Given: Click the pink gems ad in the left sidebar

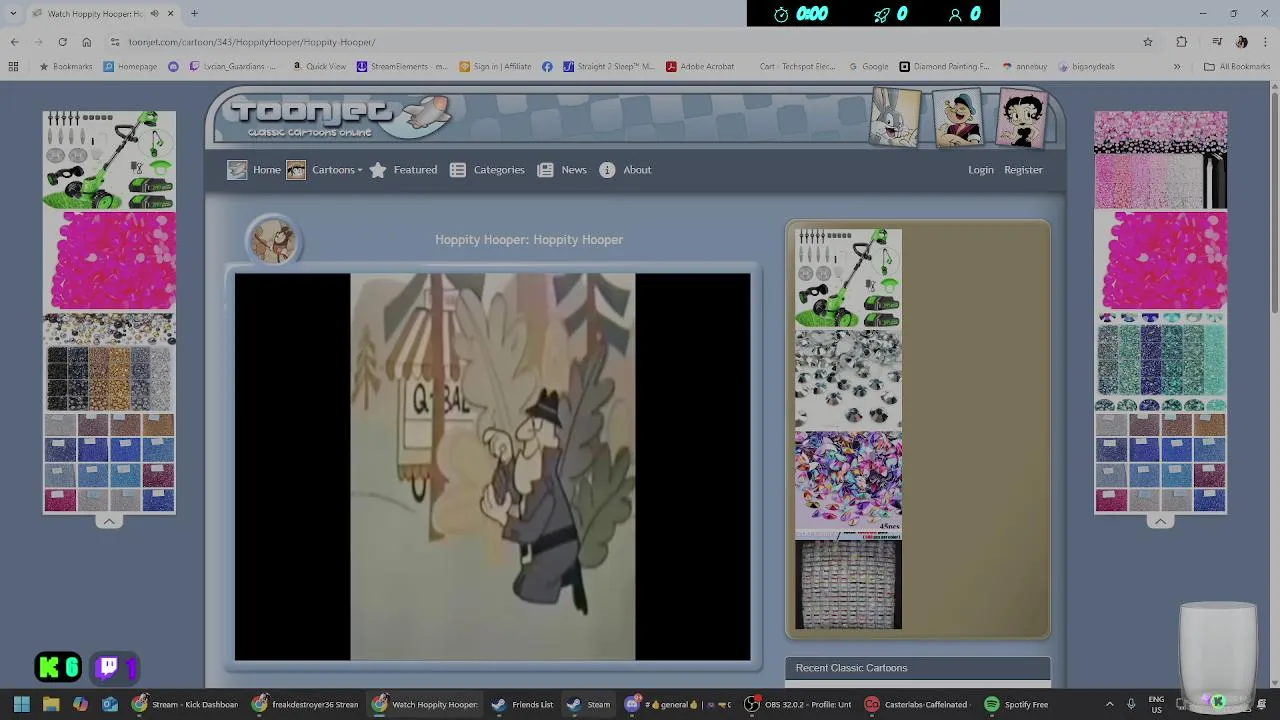Looking at the screenshot, I should click(x=109, y=261).
